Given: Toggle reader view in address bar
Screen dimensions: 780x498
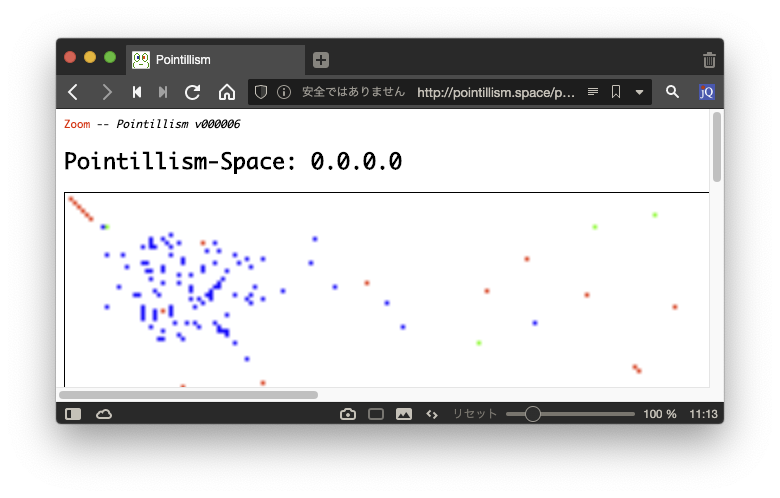Looking at the screenshot, I should pyautogui.click(x=593, y=92).
